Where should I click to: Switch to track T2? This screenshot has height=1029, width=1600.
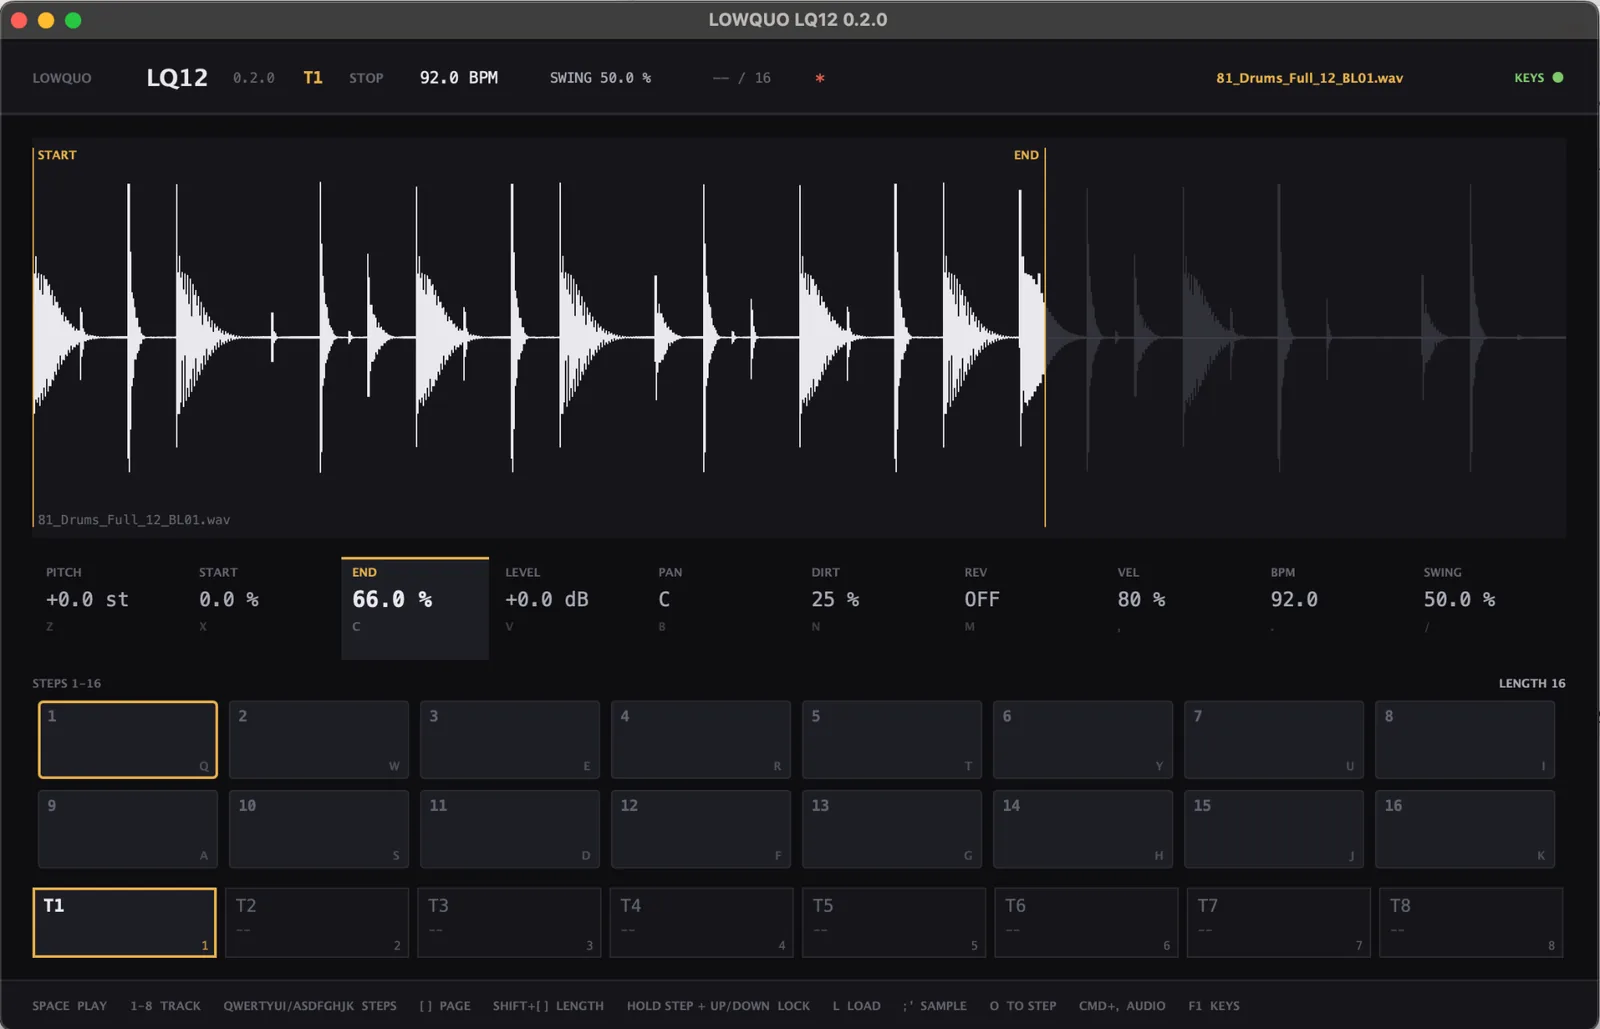tap(317, 922)
